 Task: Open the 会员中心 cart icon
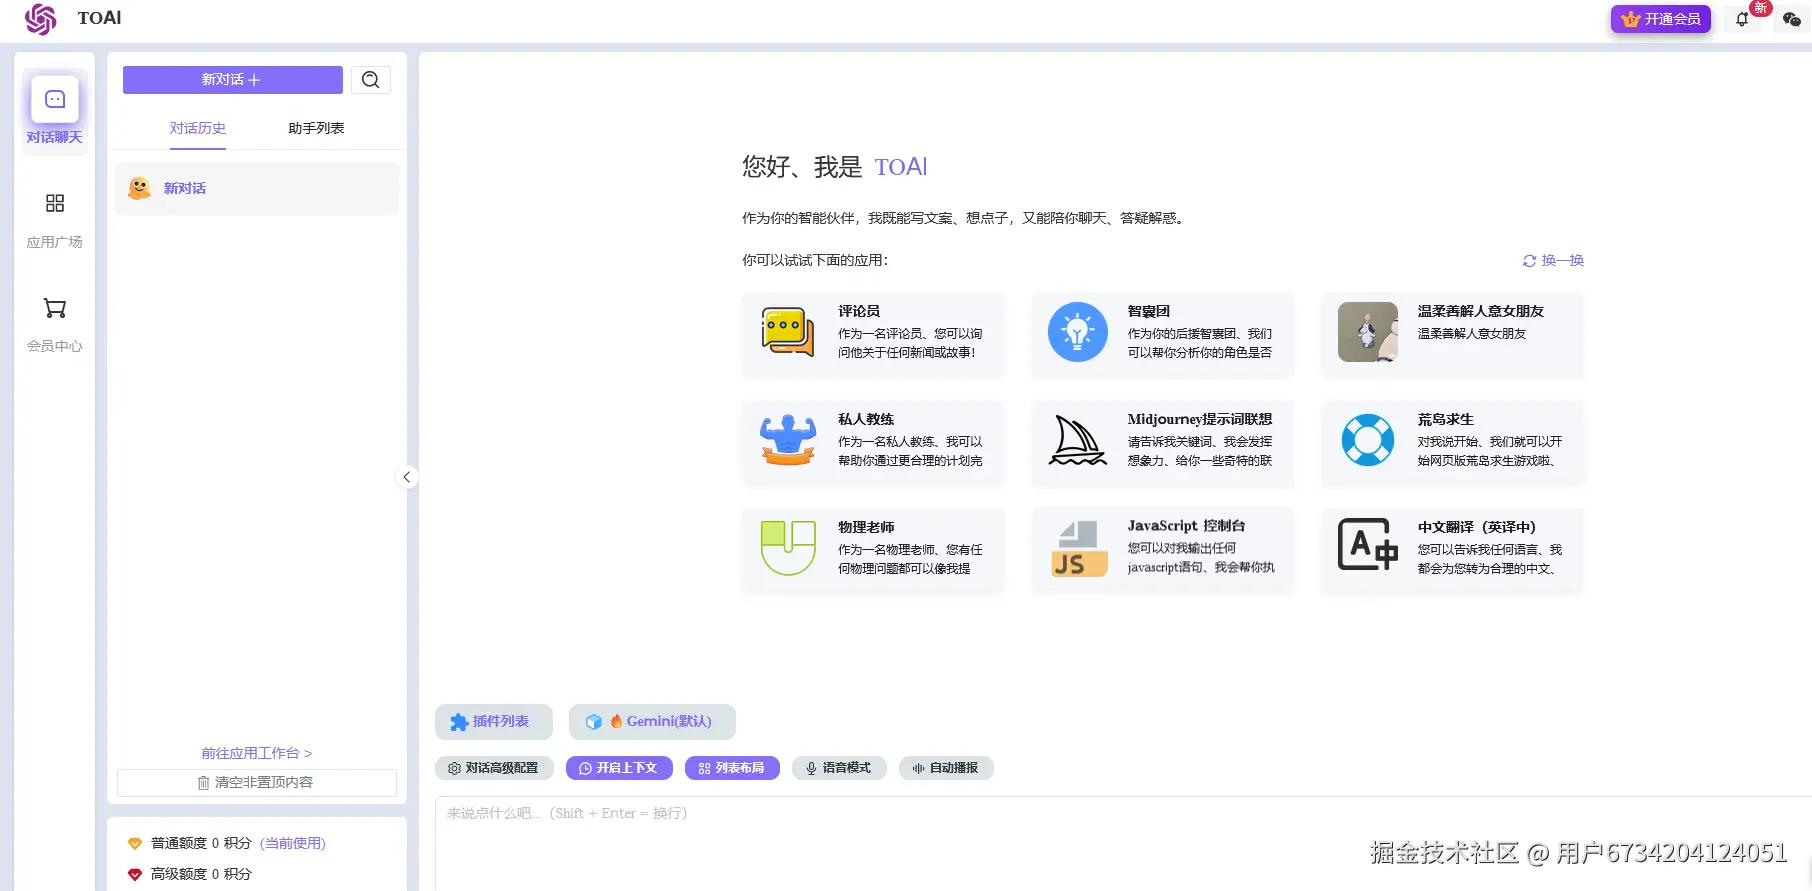(55, 308)
